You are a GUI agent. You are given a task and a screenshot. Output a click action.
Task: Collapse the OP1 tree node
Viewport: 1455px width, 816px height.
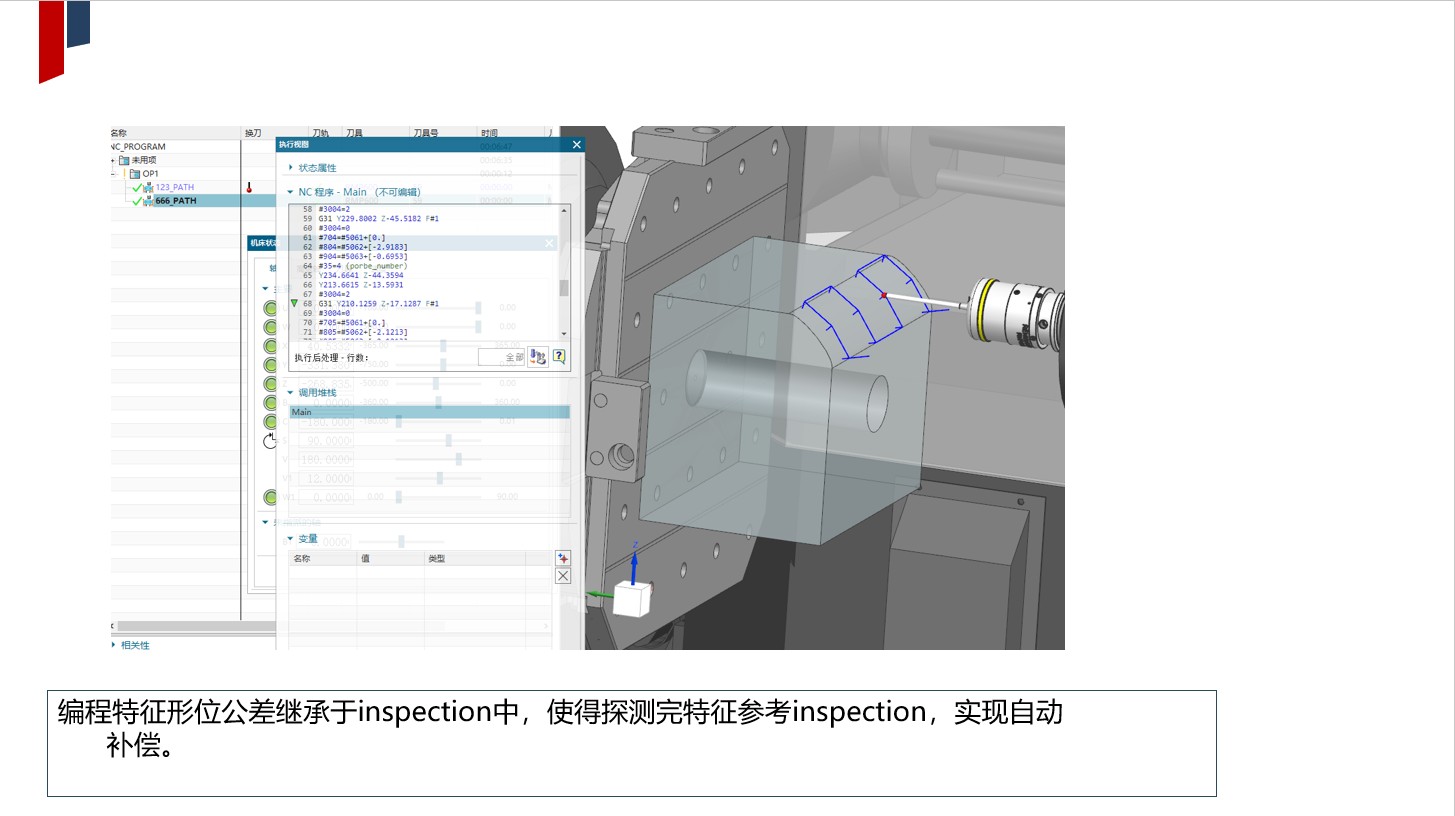coord(113,174)
